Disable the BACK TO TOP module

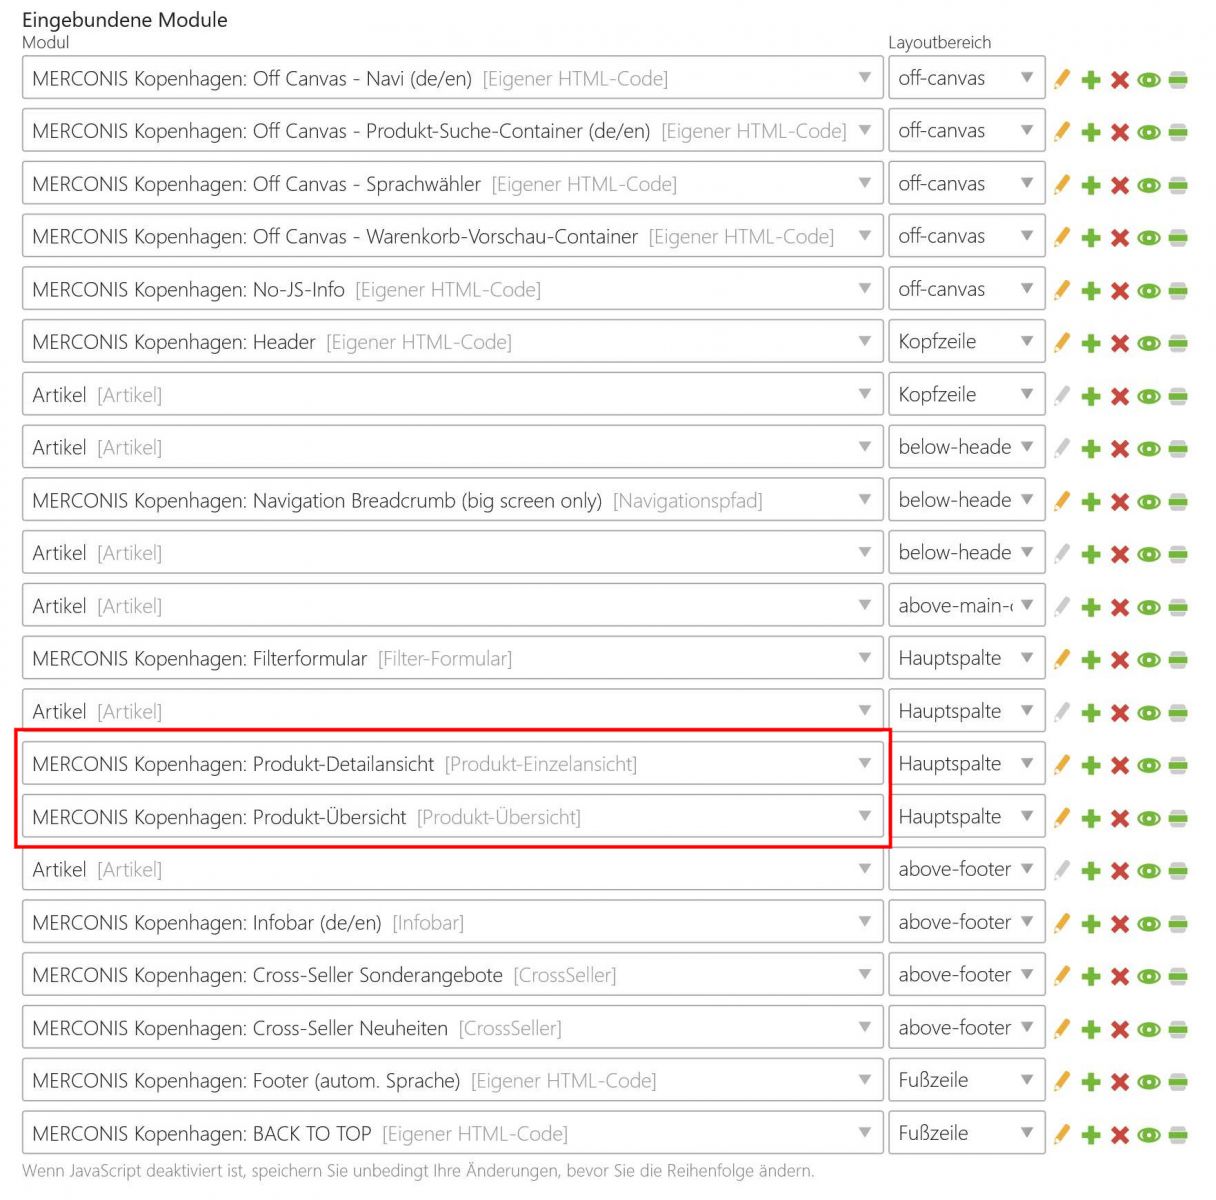[x=1149, y=1135]
